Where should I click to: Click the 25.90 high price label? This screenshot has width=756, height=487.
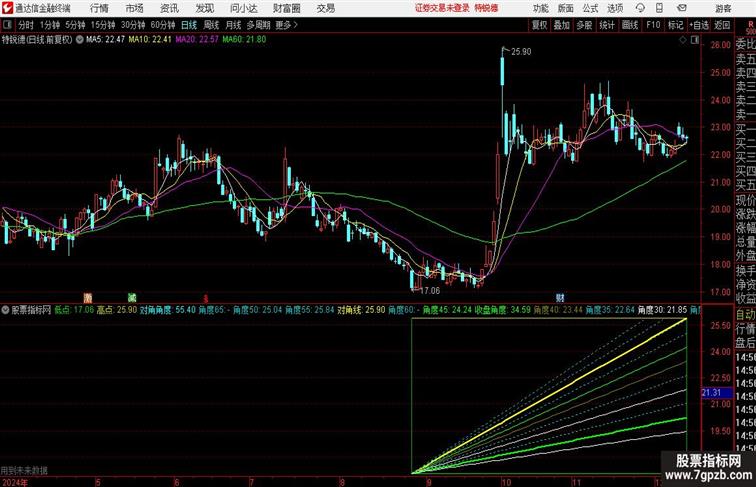521,52
